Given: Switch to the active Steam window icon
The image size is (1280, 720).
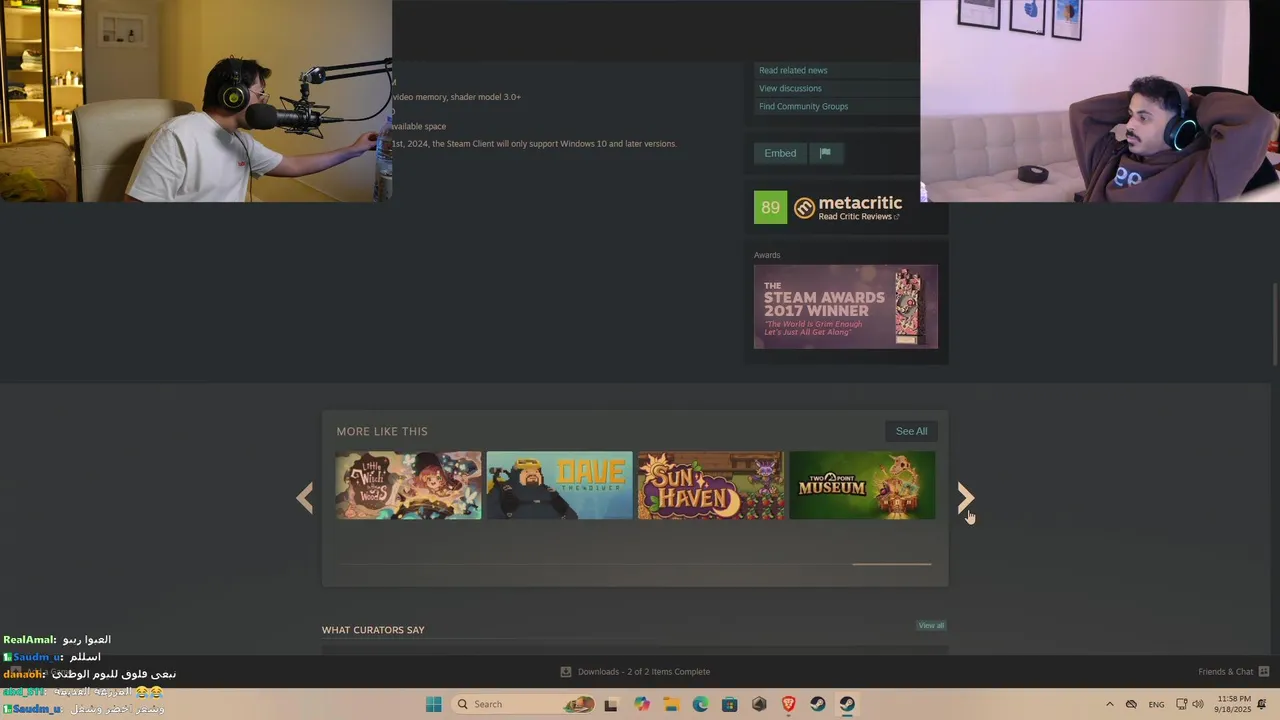Looking at the screenshot, I should 847,704.
